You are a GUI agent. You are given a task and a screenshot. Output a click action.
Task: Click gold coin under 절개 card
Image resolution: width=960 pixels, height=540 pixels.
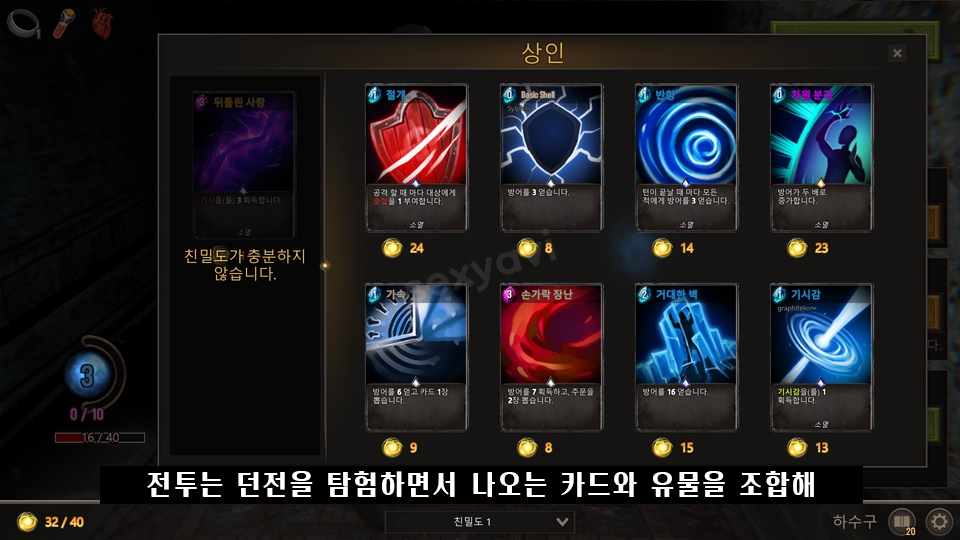(x=392, y=248)
